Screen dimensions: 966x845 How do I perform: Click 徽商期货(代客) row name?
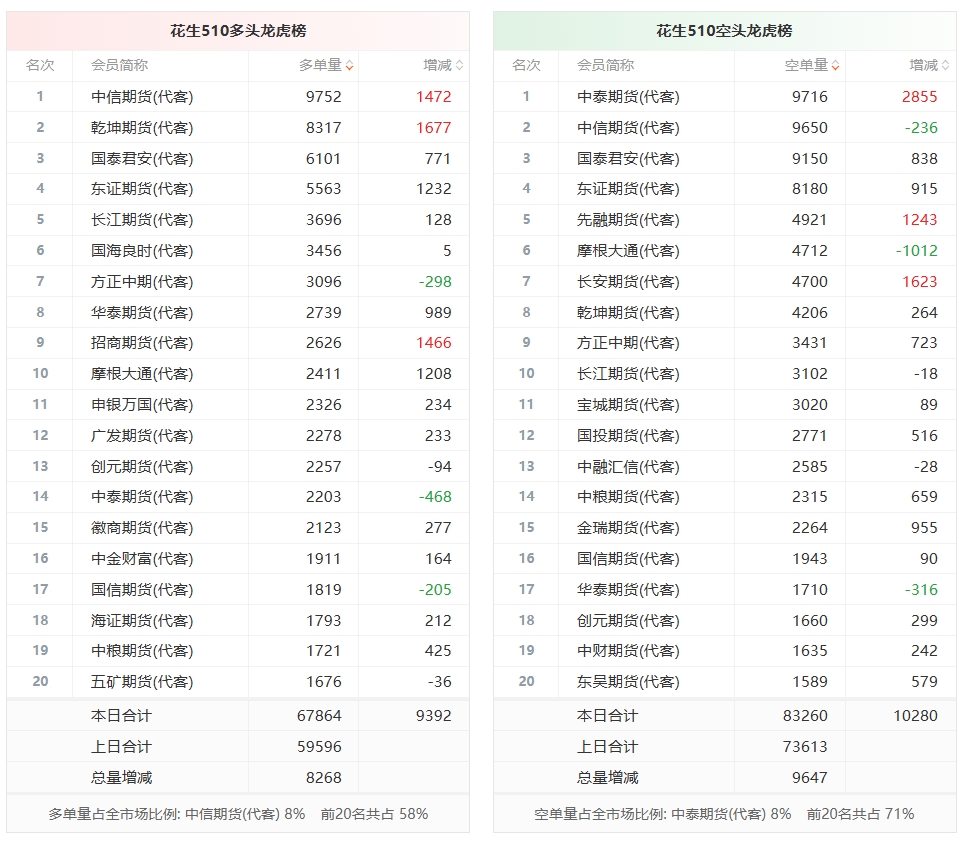[x=142, y=527]
